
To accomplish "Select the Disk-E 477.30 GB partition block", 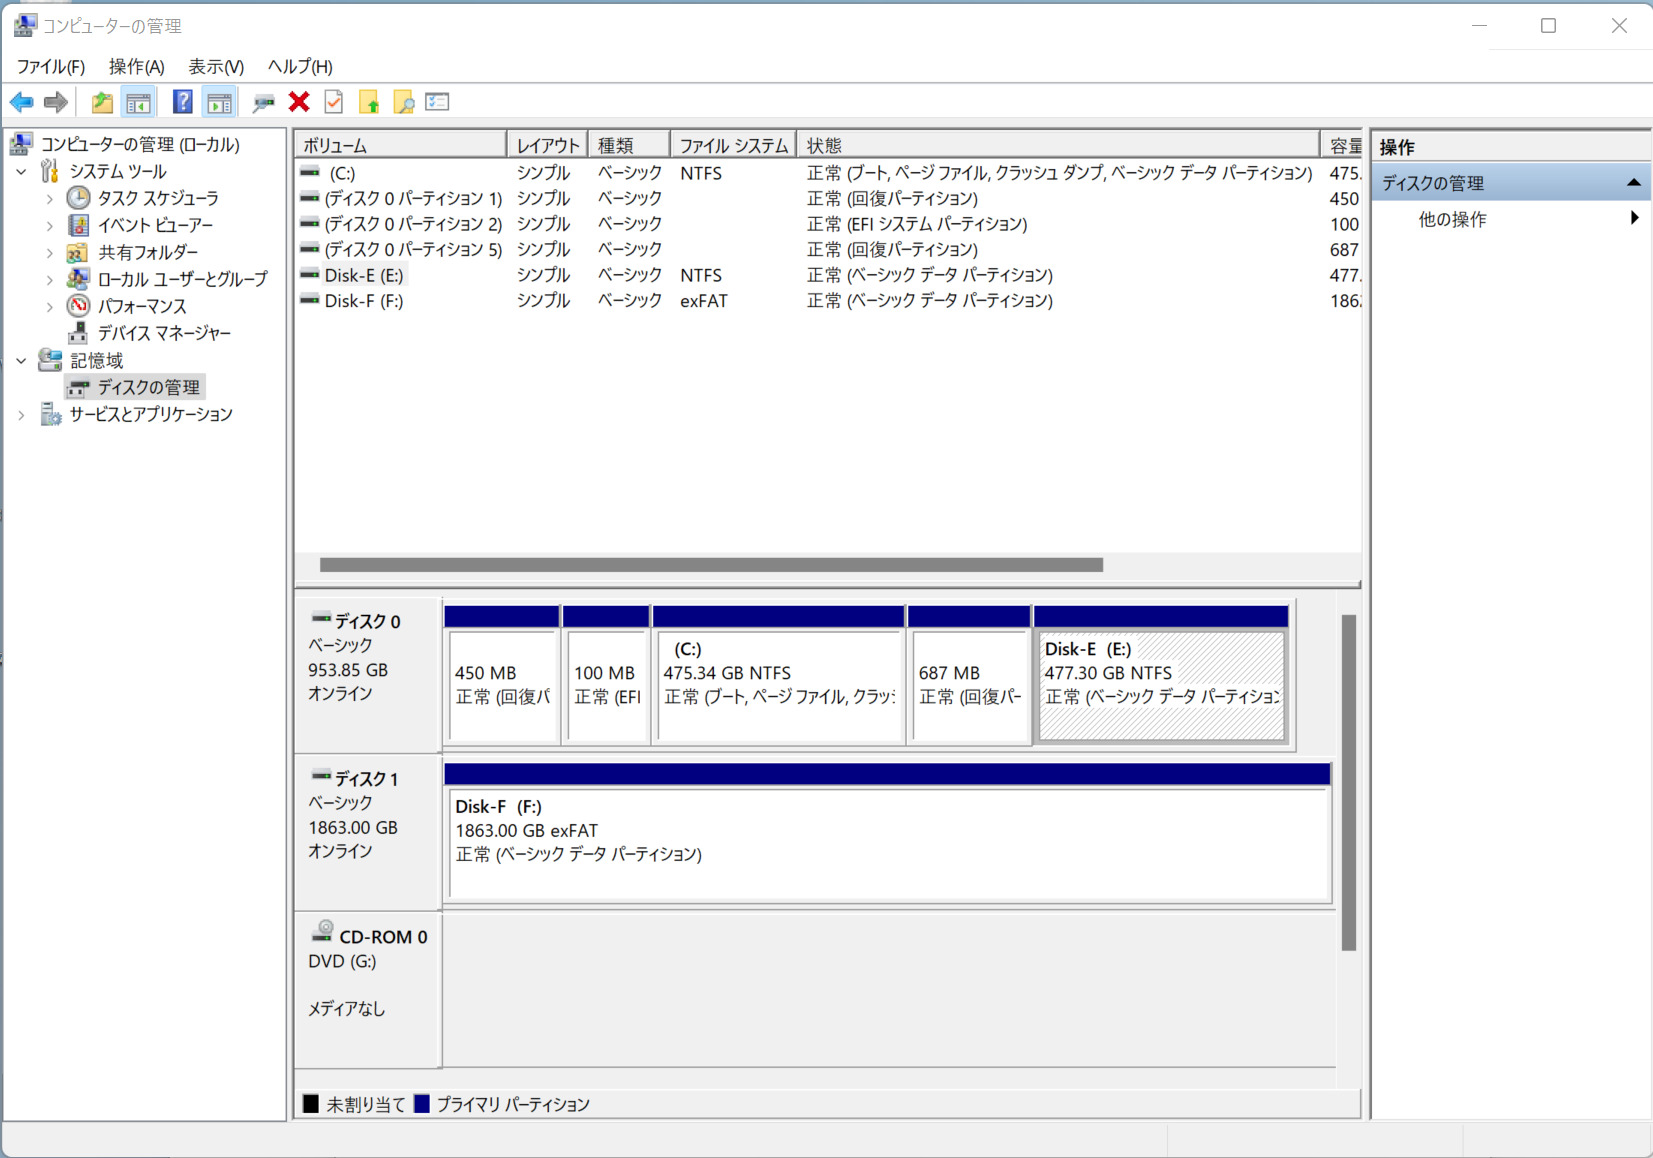I will tap(1161, 675).
